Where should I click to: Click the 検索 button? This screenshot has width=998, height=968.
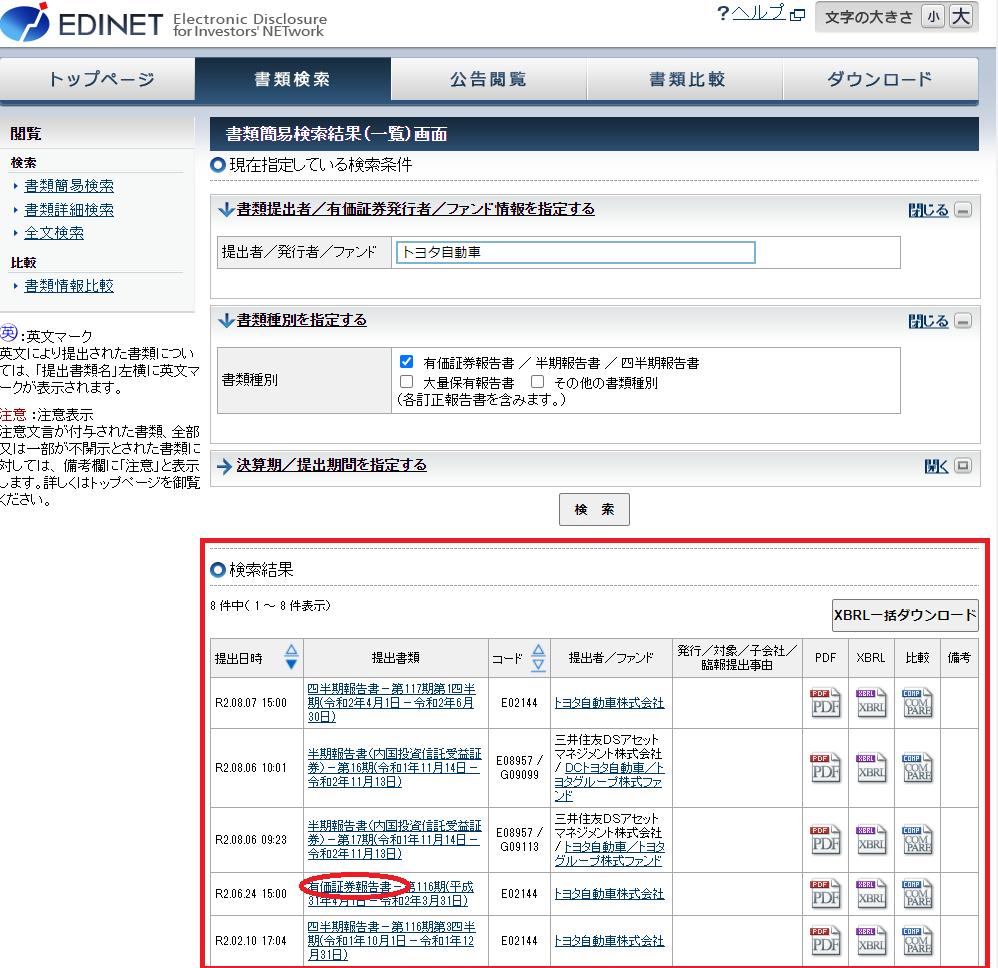pos(594,510)
